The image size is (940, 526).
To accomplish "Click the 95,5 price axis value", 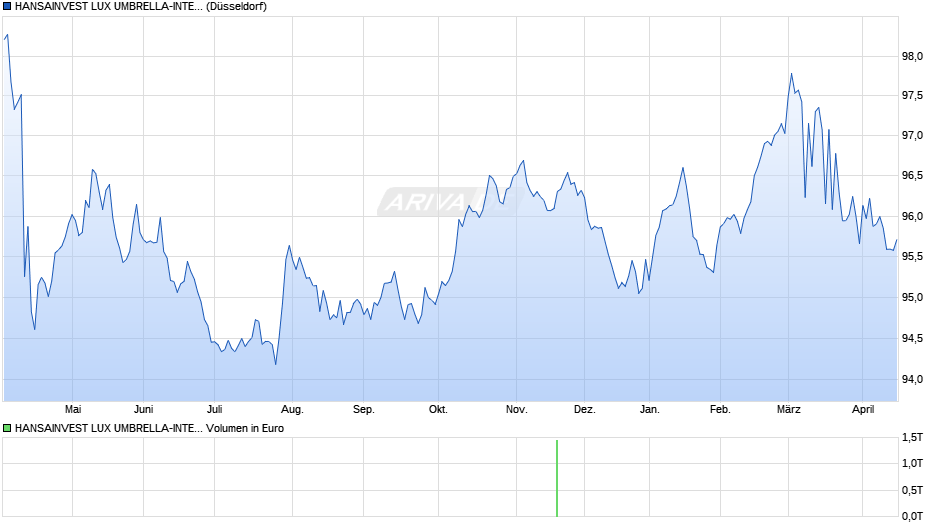I will point(912,257).
